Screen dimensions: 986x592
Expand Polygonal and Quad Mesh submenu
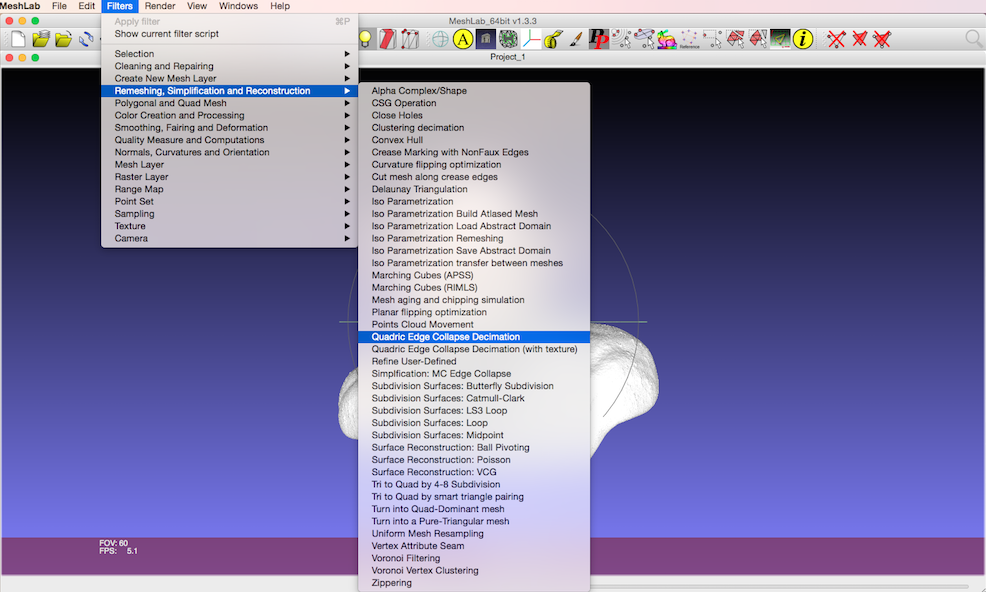(230, 103)
